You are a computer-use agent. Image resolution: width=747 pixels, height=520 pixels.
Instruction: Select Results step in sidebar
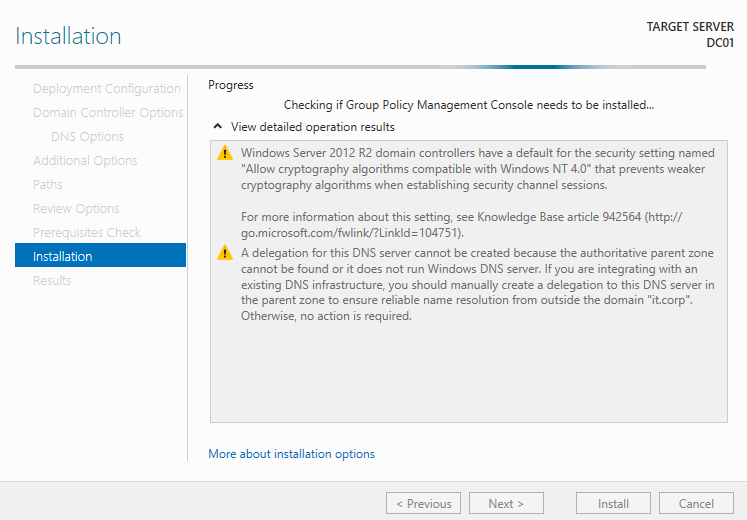point(52,280)
